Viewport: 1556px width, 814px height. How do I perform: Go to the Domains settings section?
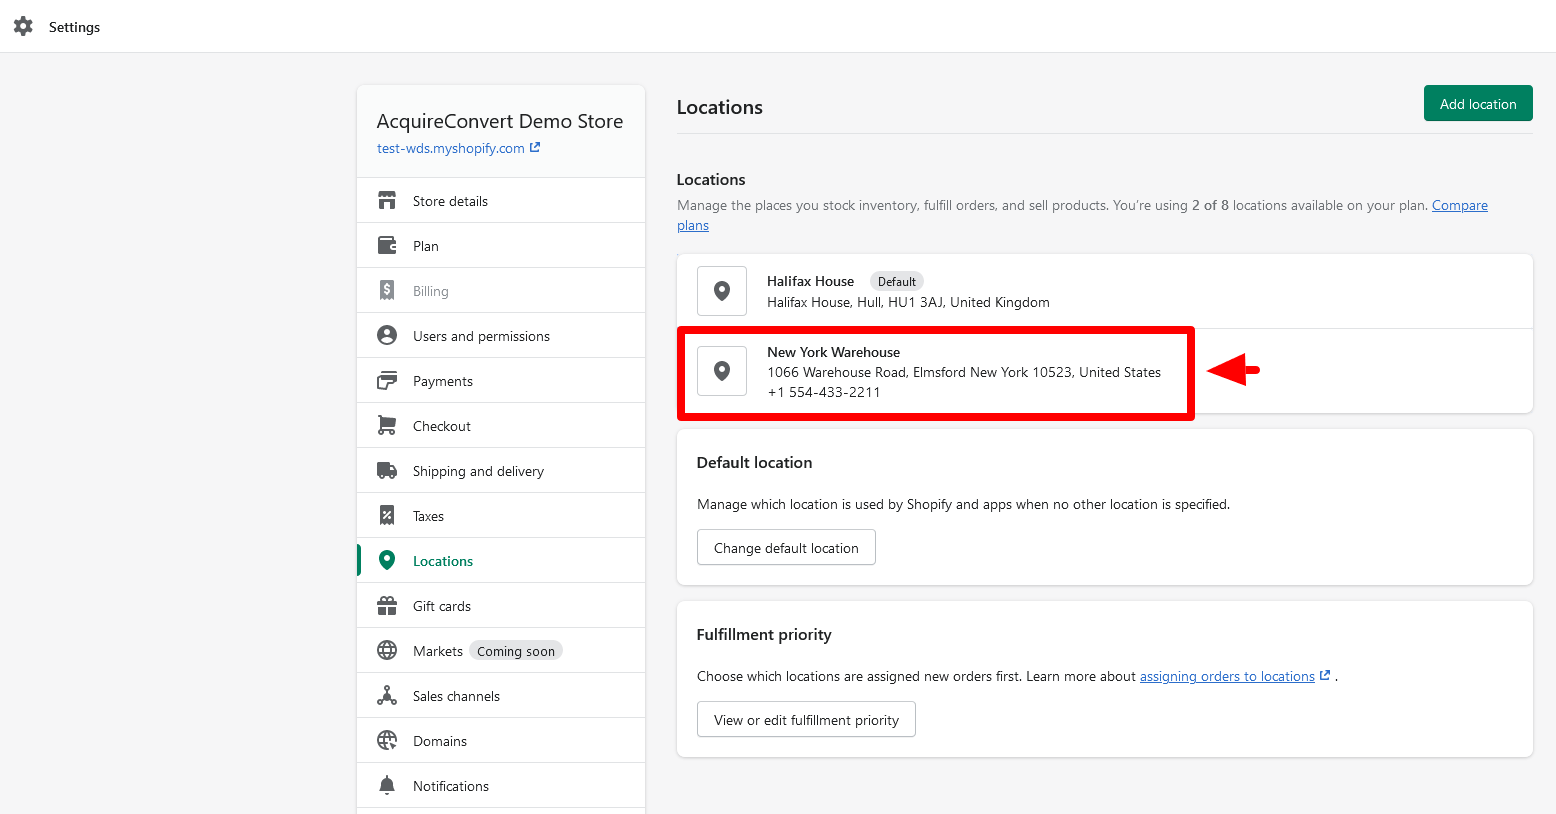point(440,741)
